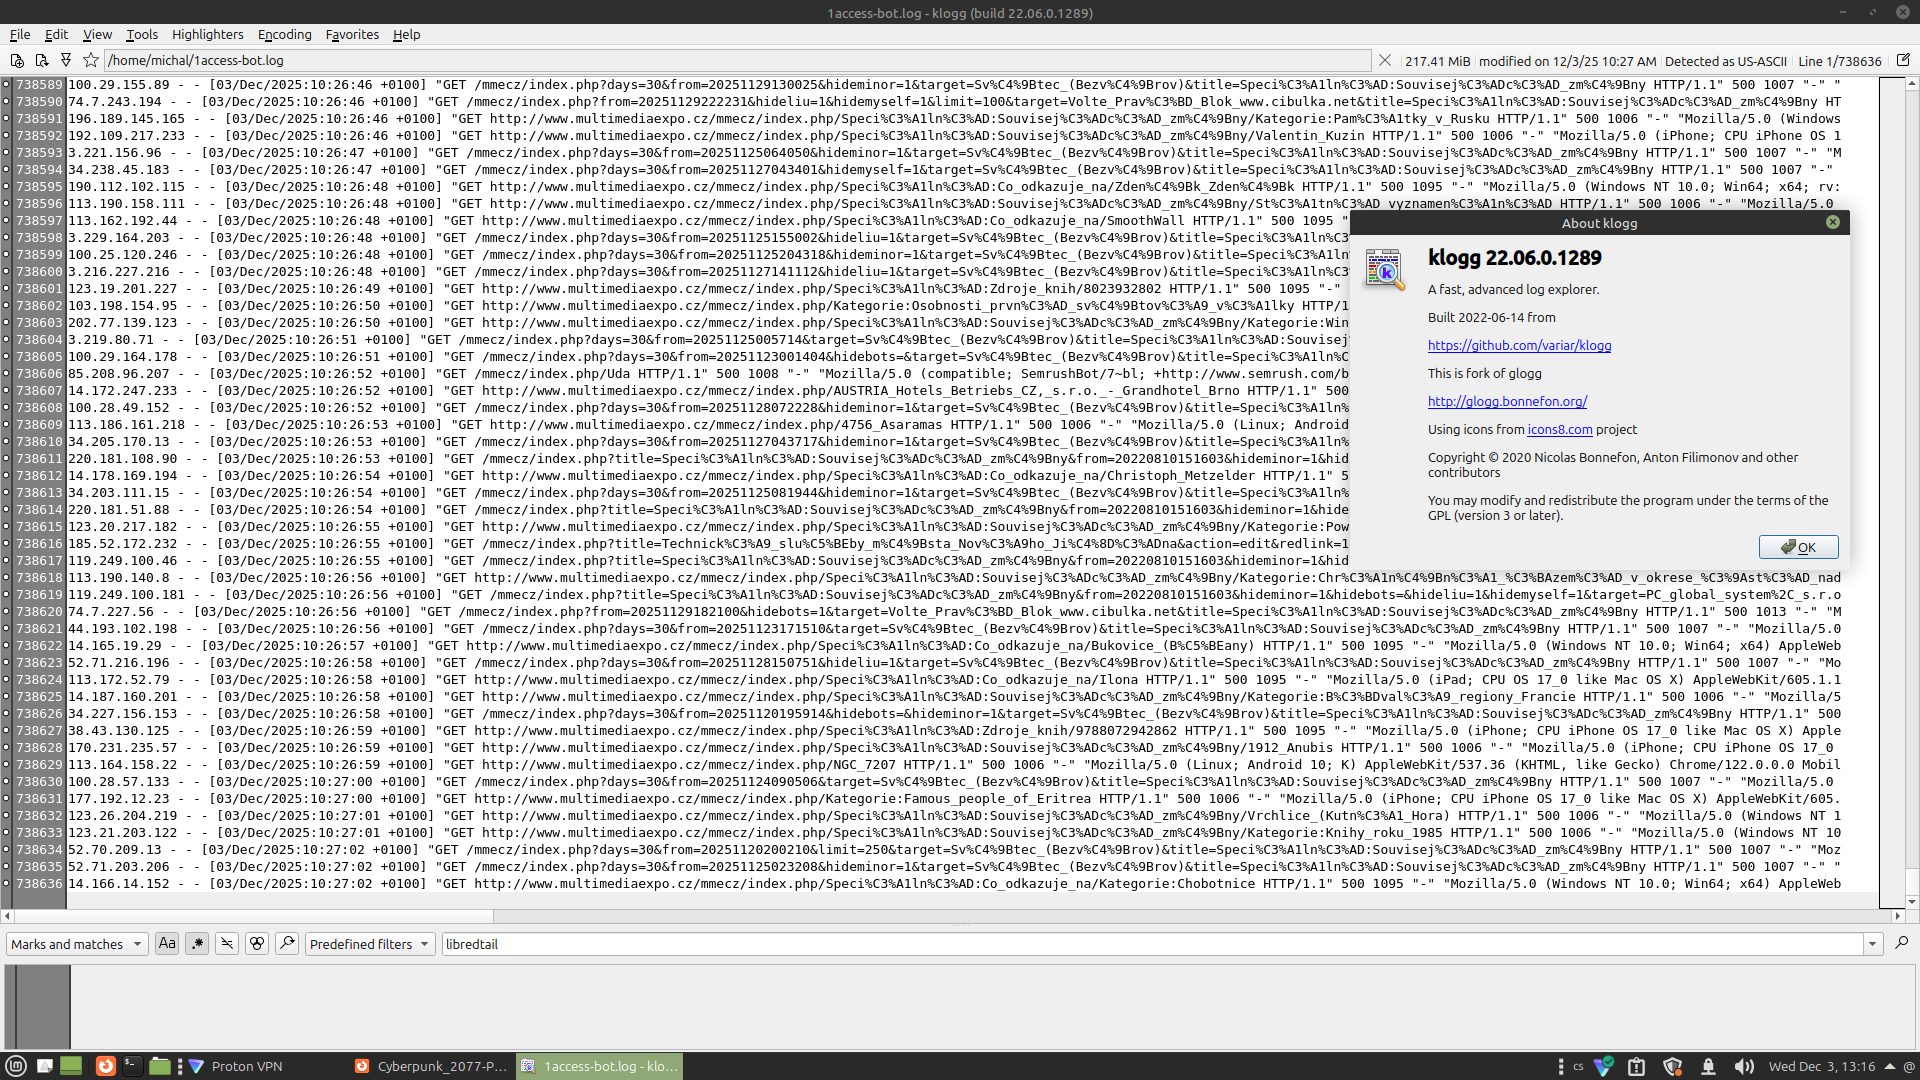Click the add to favorites star icon
This screenshot has height=1080, width=1920.
pos(91,61)
